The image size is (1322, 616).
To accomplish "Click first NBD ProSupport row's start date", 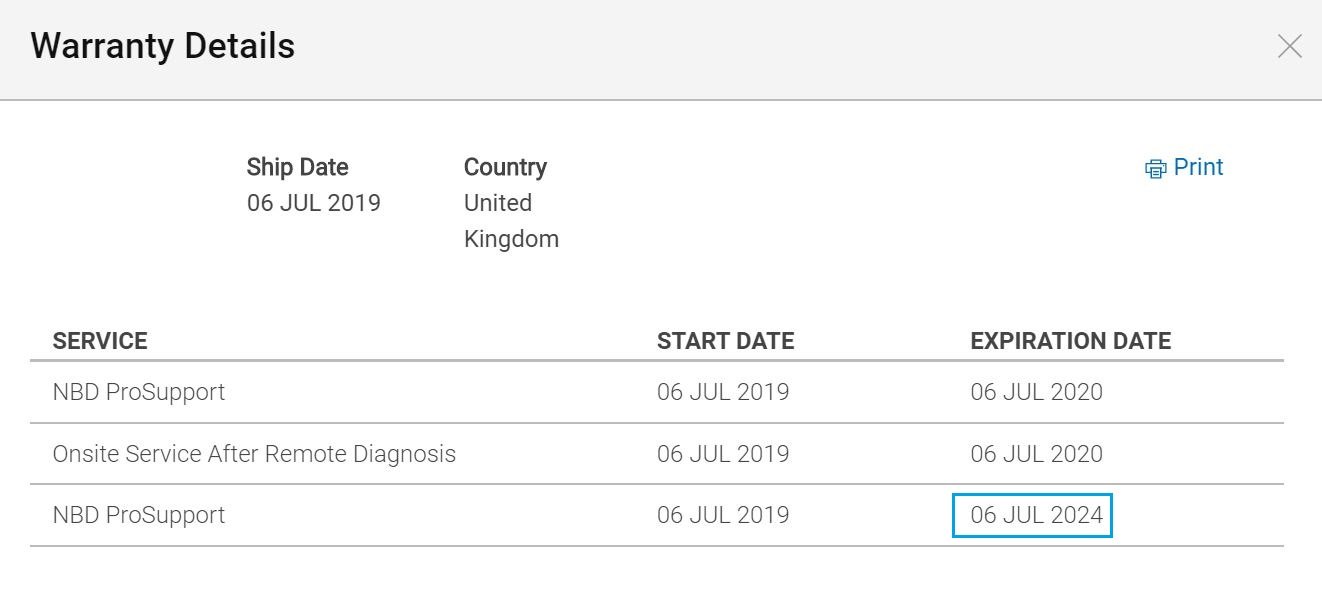I will coord(723,392).
